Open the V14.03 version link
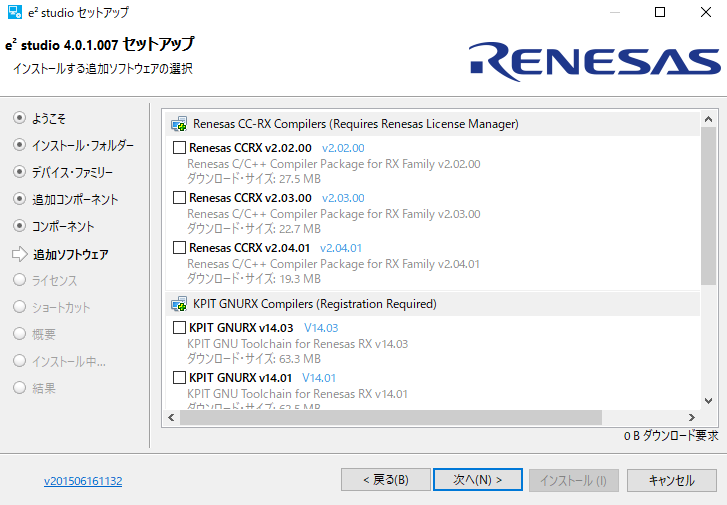 pos(321,328)
